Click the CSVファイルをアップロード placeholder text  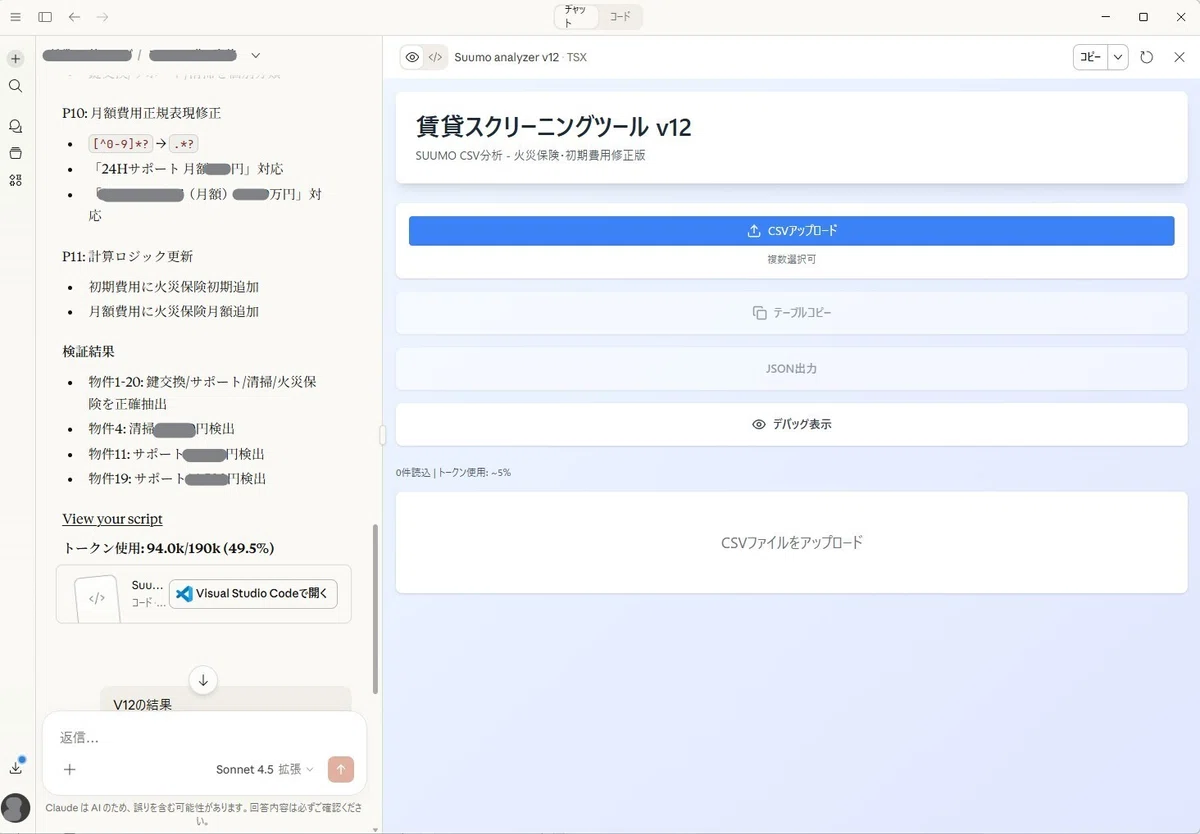[x=791, y=543]
